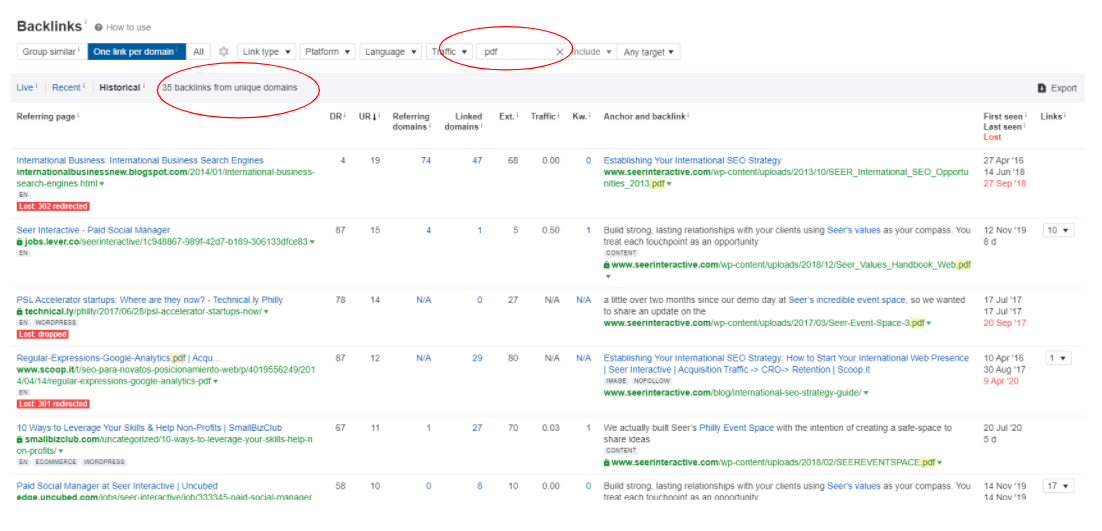Click the lock icon beside smallbizclub.com URL
The height and width of the screenshot is (531, 1102).
coord(20,440)
